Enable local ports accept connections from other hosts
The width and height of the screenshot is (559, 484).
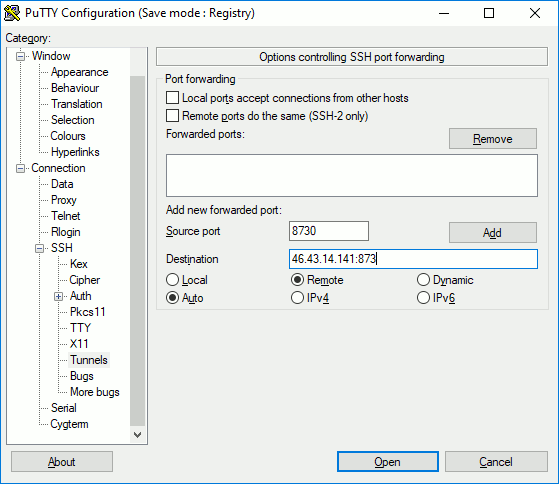pyautogui.click(x=172, y=98)
